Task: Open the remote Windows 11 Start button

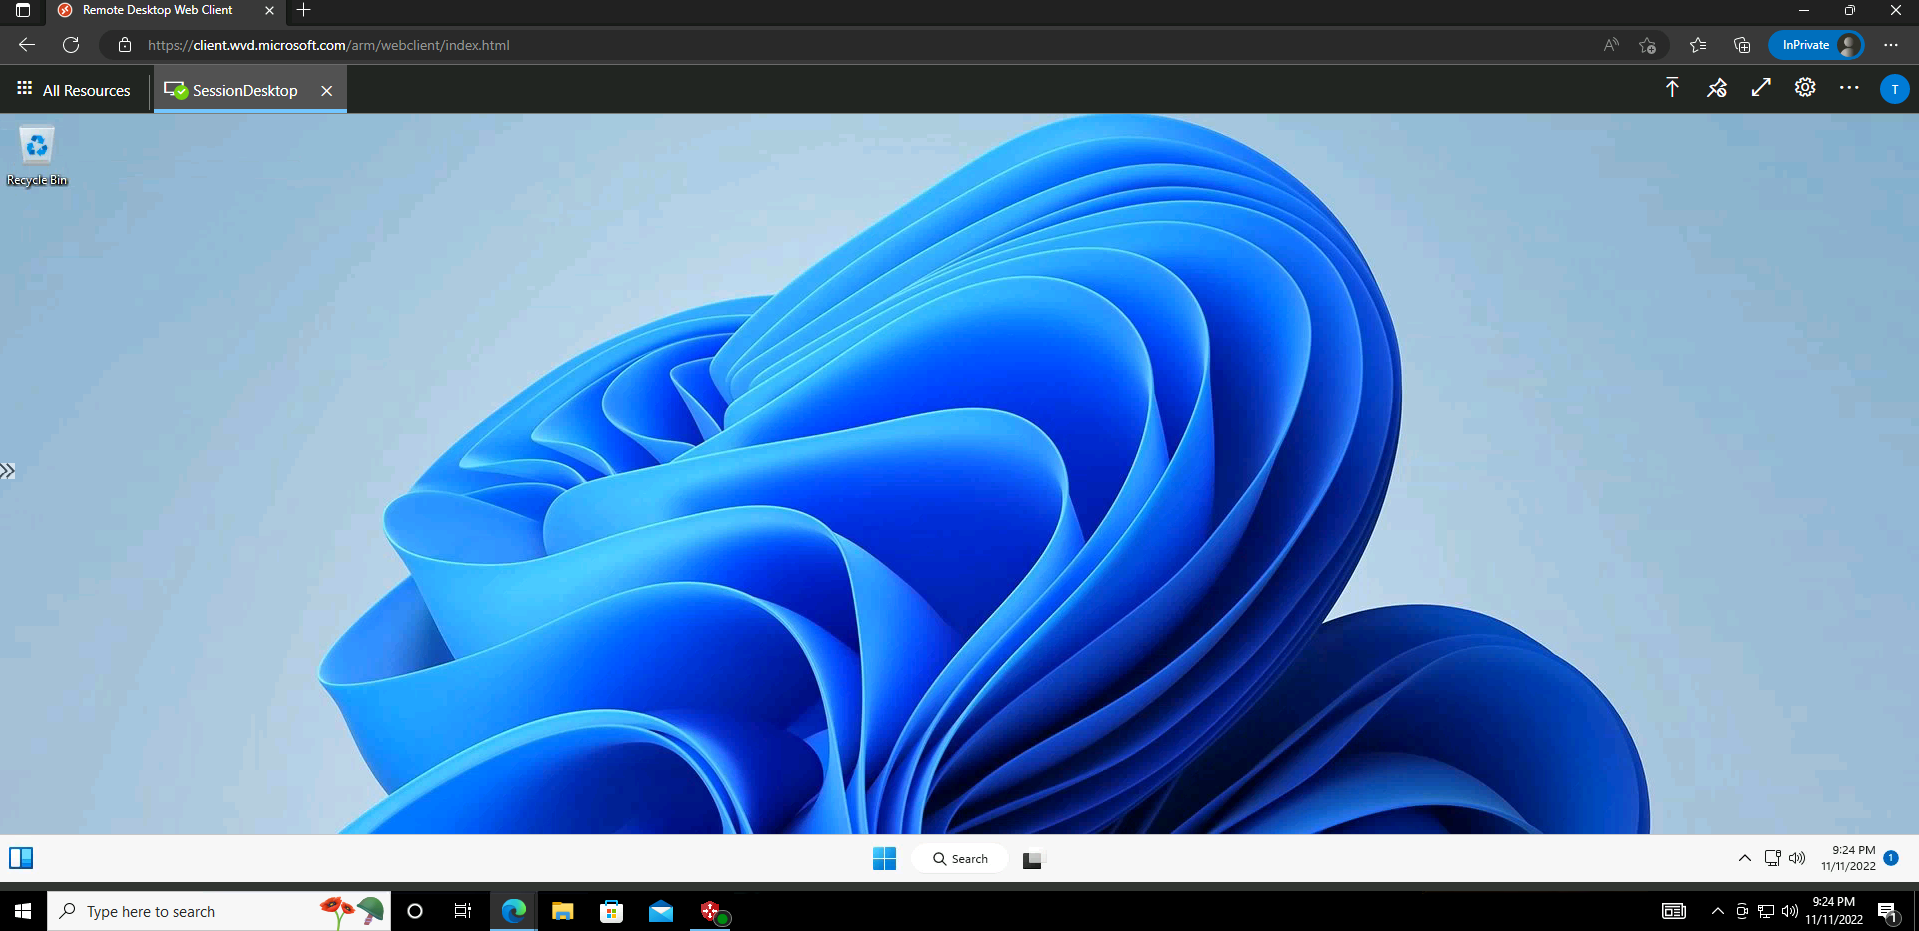Action: (x=884, y=859)
